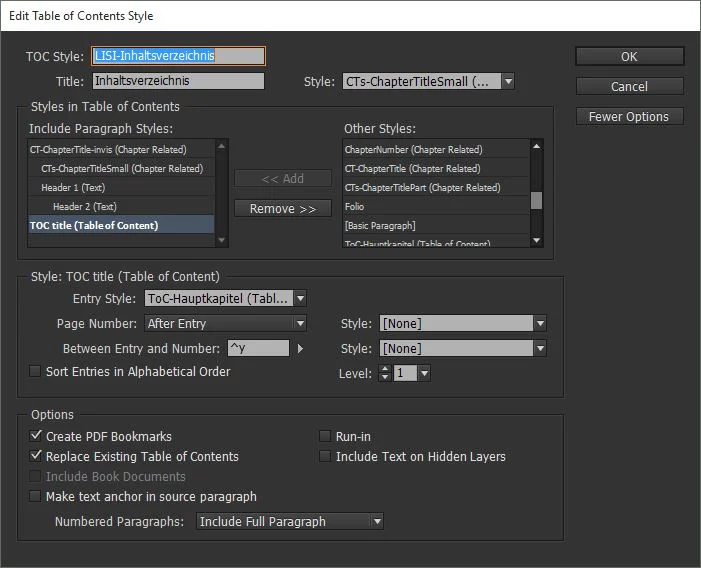701x568 pixels.
Task: Select Folio in Other Styles
Action: point(436,206)
